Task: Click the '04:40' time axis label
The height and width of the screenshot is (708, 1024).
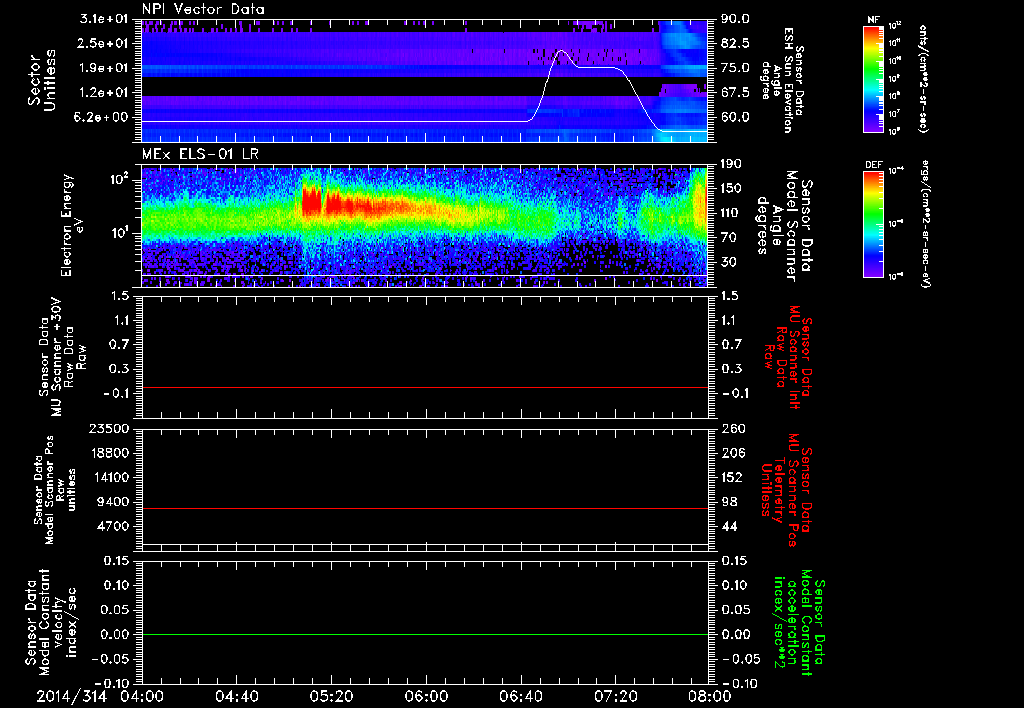Action: [x=236, y=696]
